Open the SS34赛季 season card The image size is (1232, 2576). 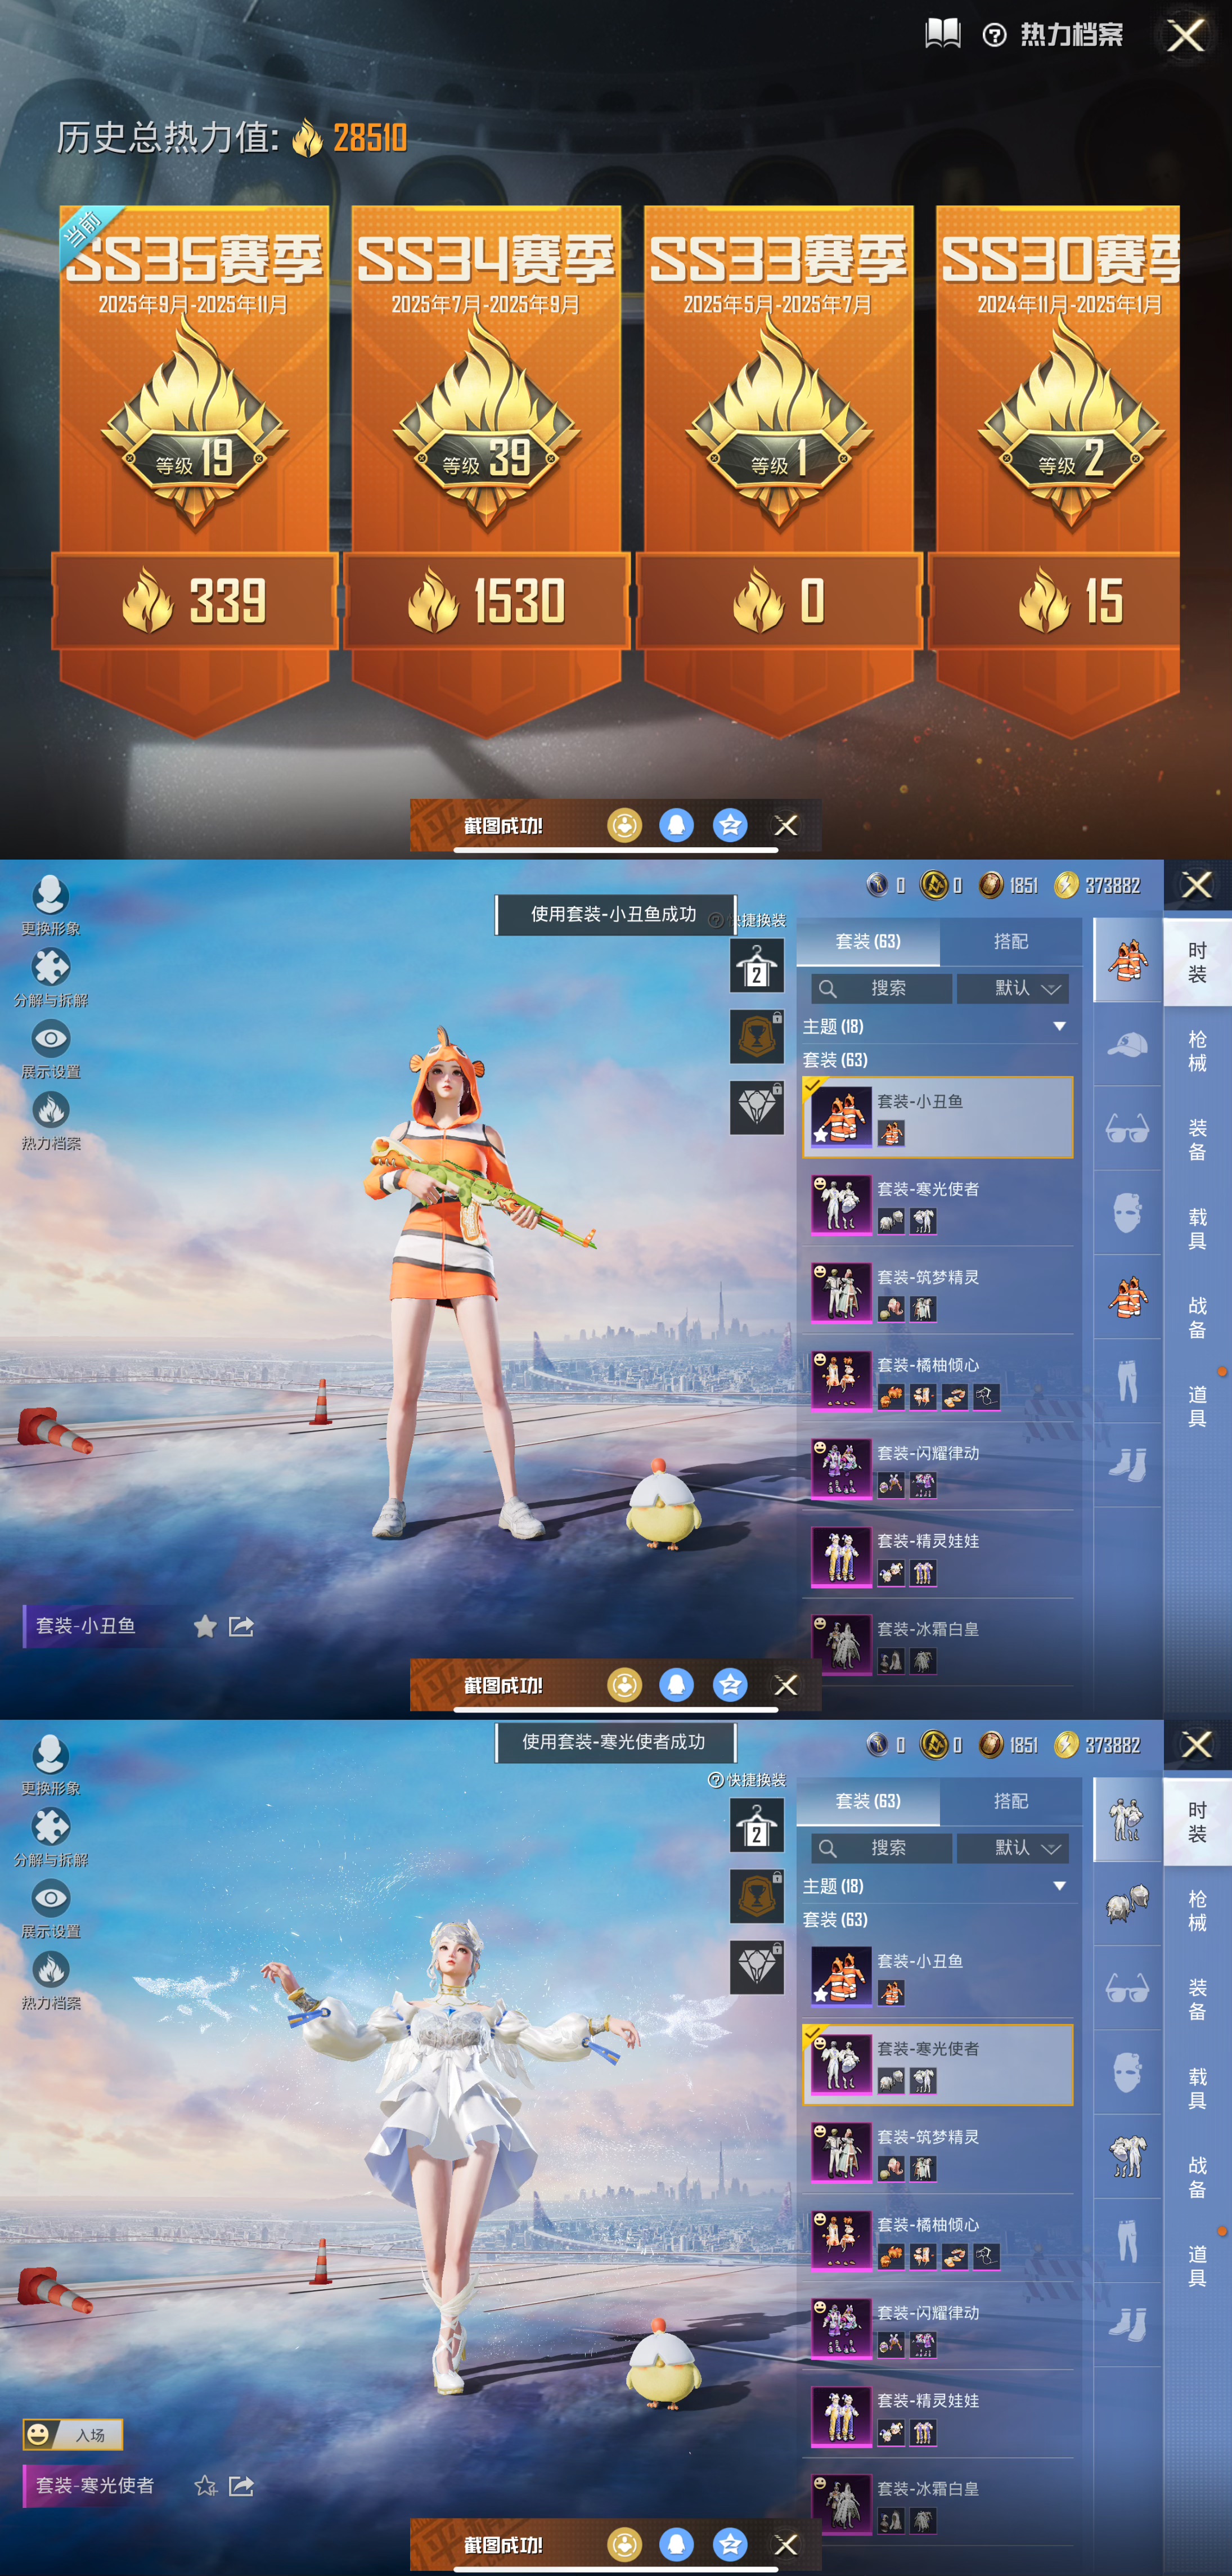coord(486,440)
